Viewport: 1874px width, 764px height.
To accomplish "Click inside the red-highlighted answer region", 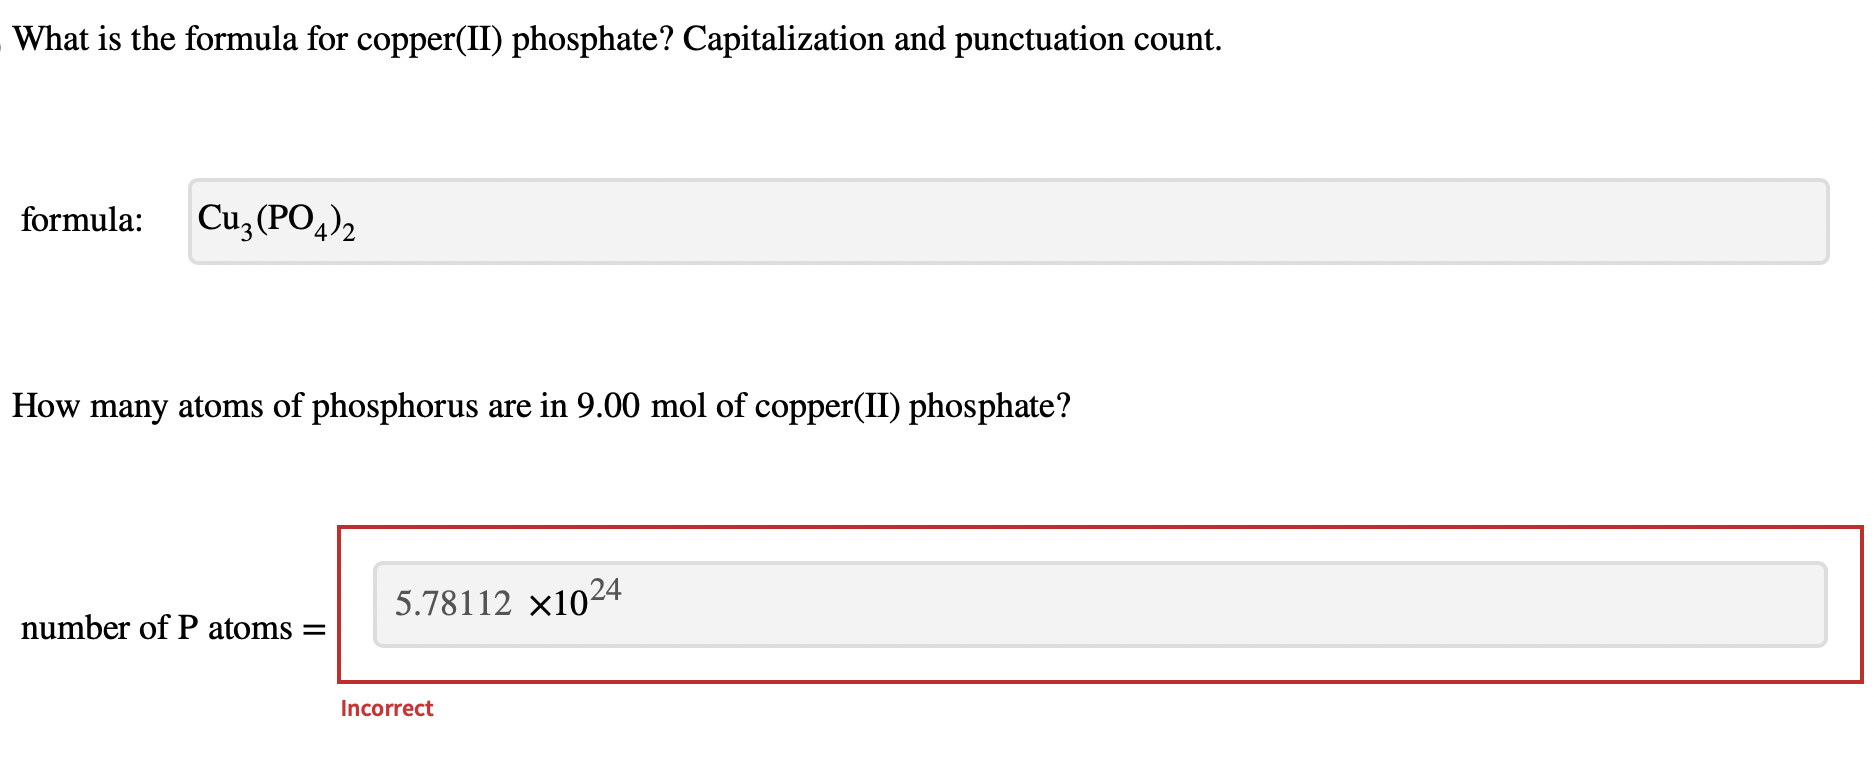I will tap(1100, 603).
